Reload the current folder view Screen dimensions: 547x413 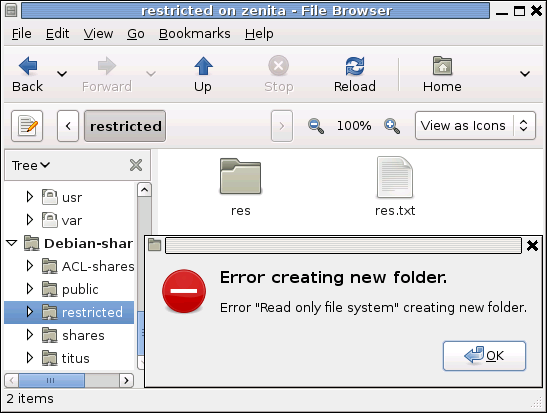pyautogui.click(x=355, y=66)
